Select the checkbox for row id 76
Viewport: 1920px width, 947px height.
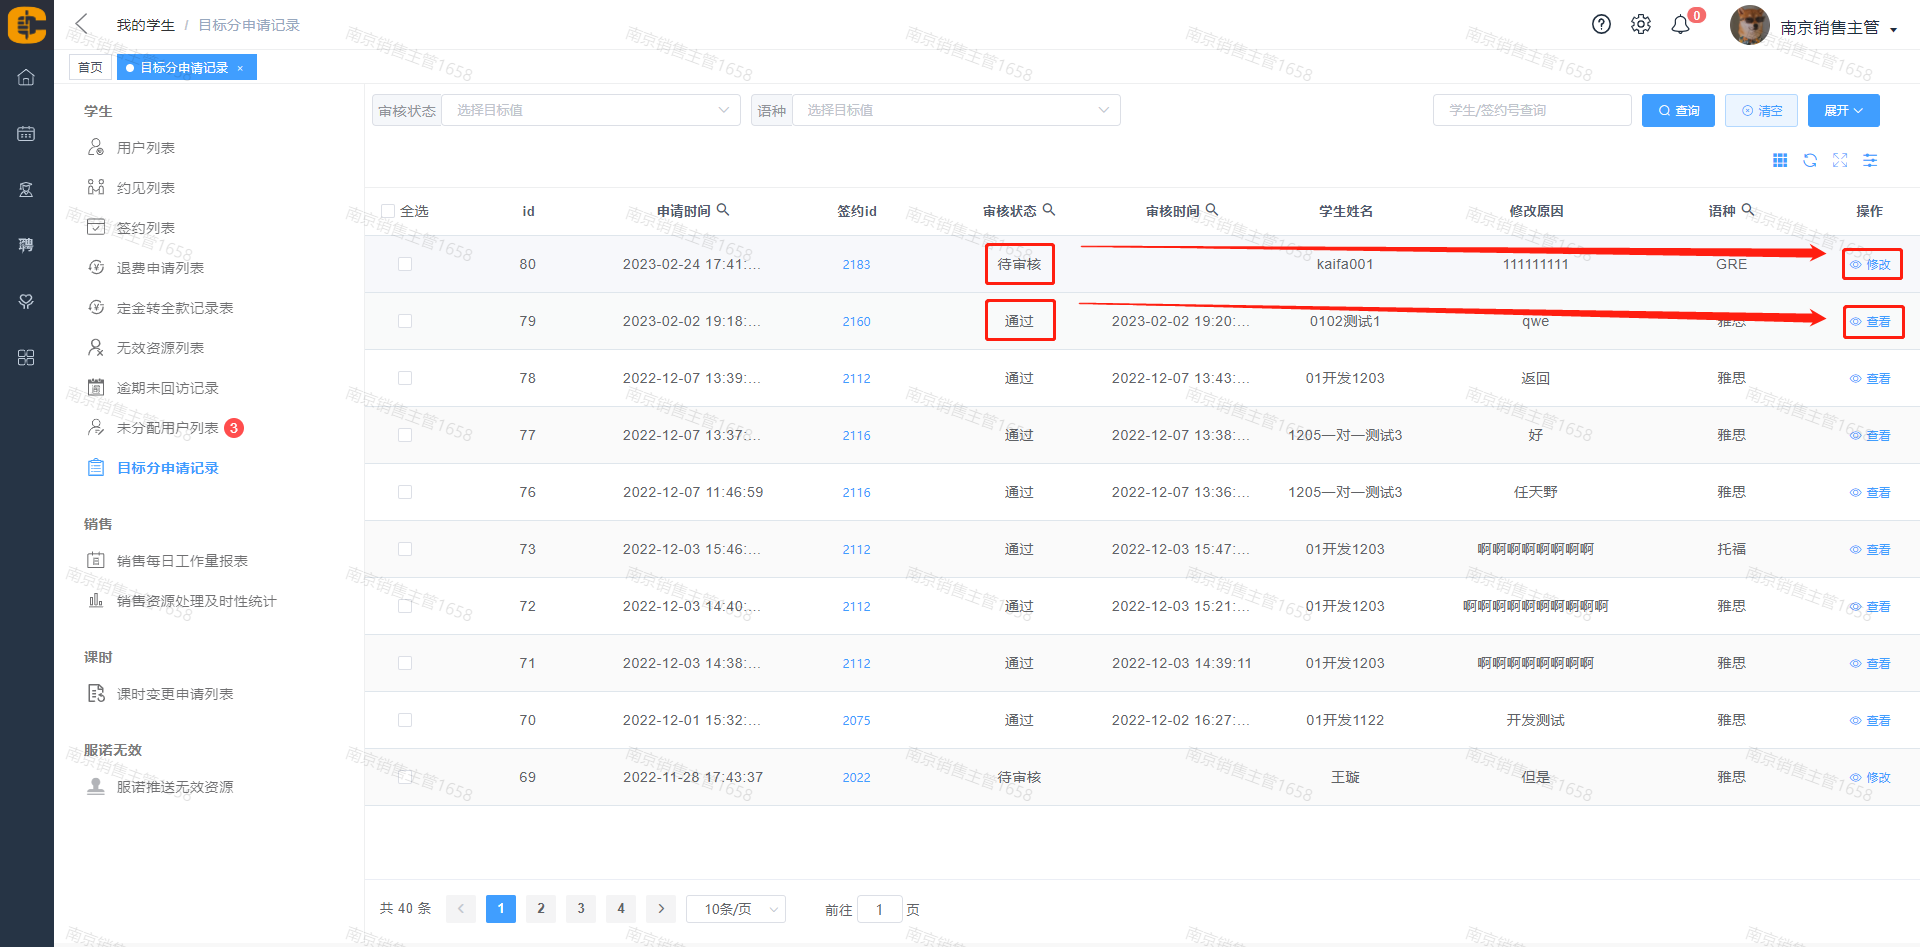pyautogui.click(x=405, y=492)
